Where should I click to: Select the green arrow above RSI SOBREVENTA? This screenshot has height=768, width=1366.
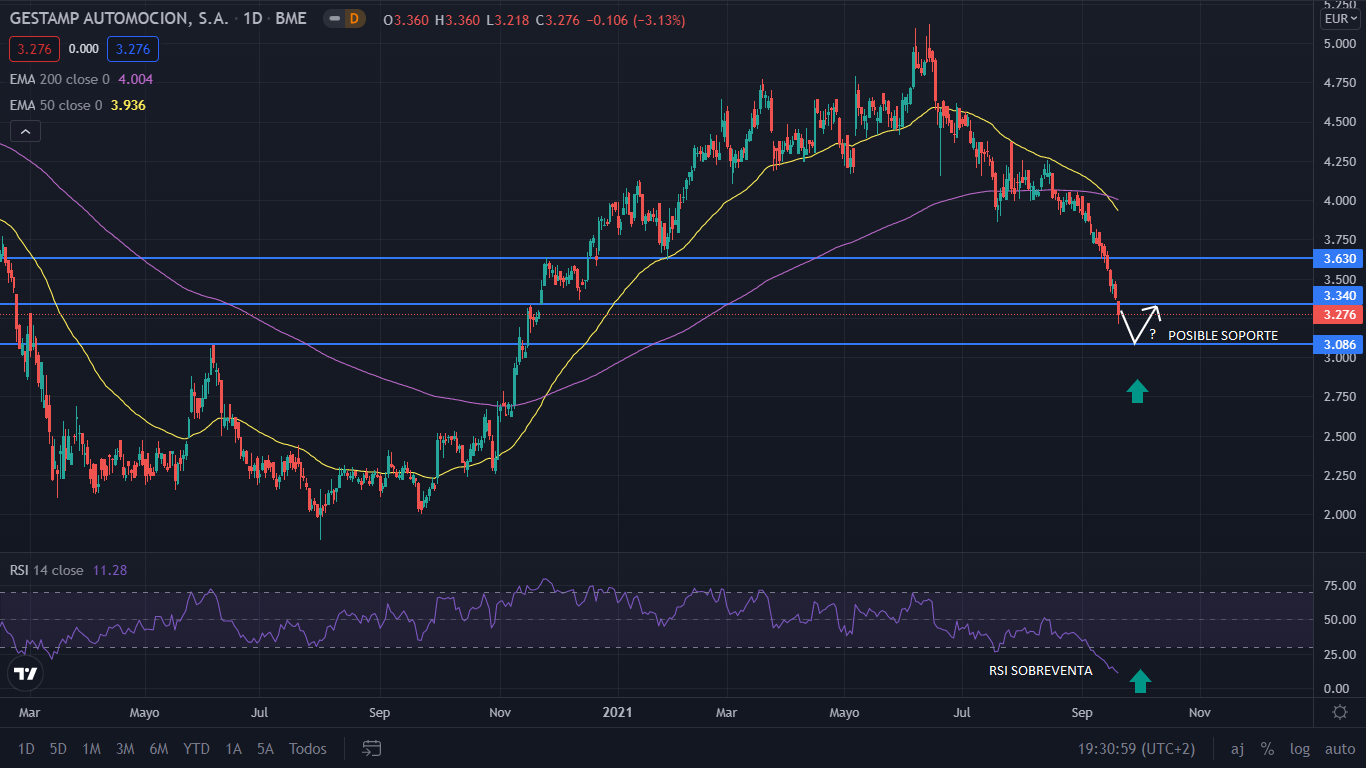(x=1139, y=681)
